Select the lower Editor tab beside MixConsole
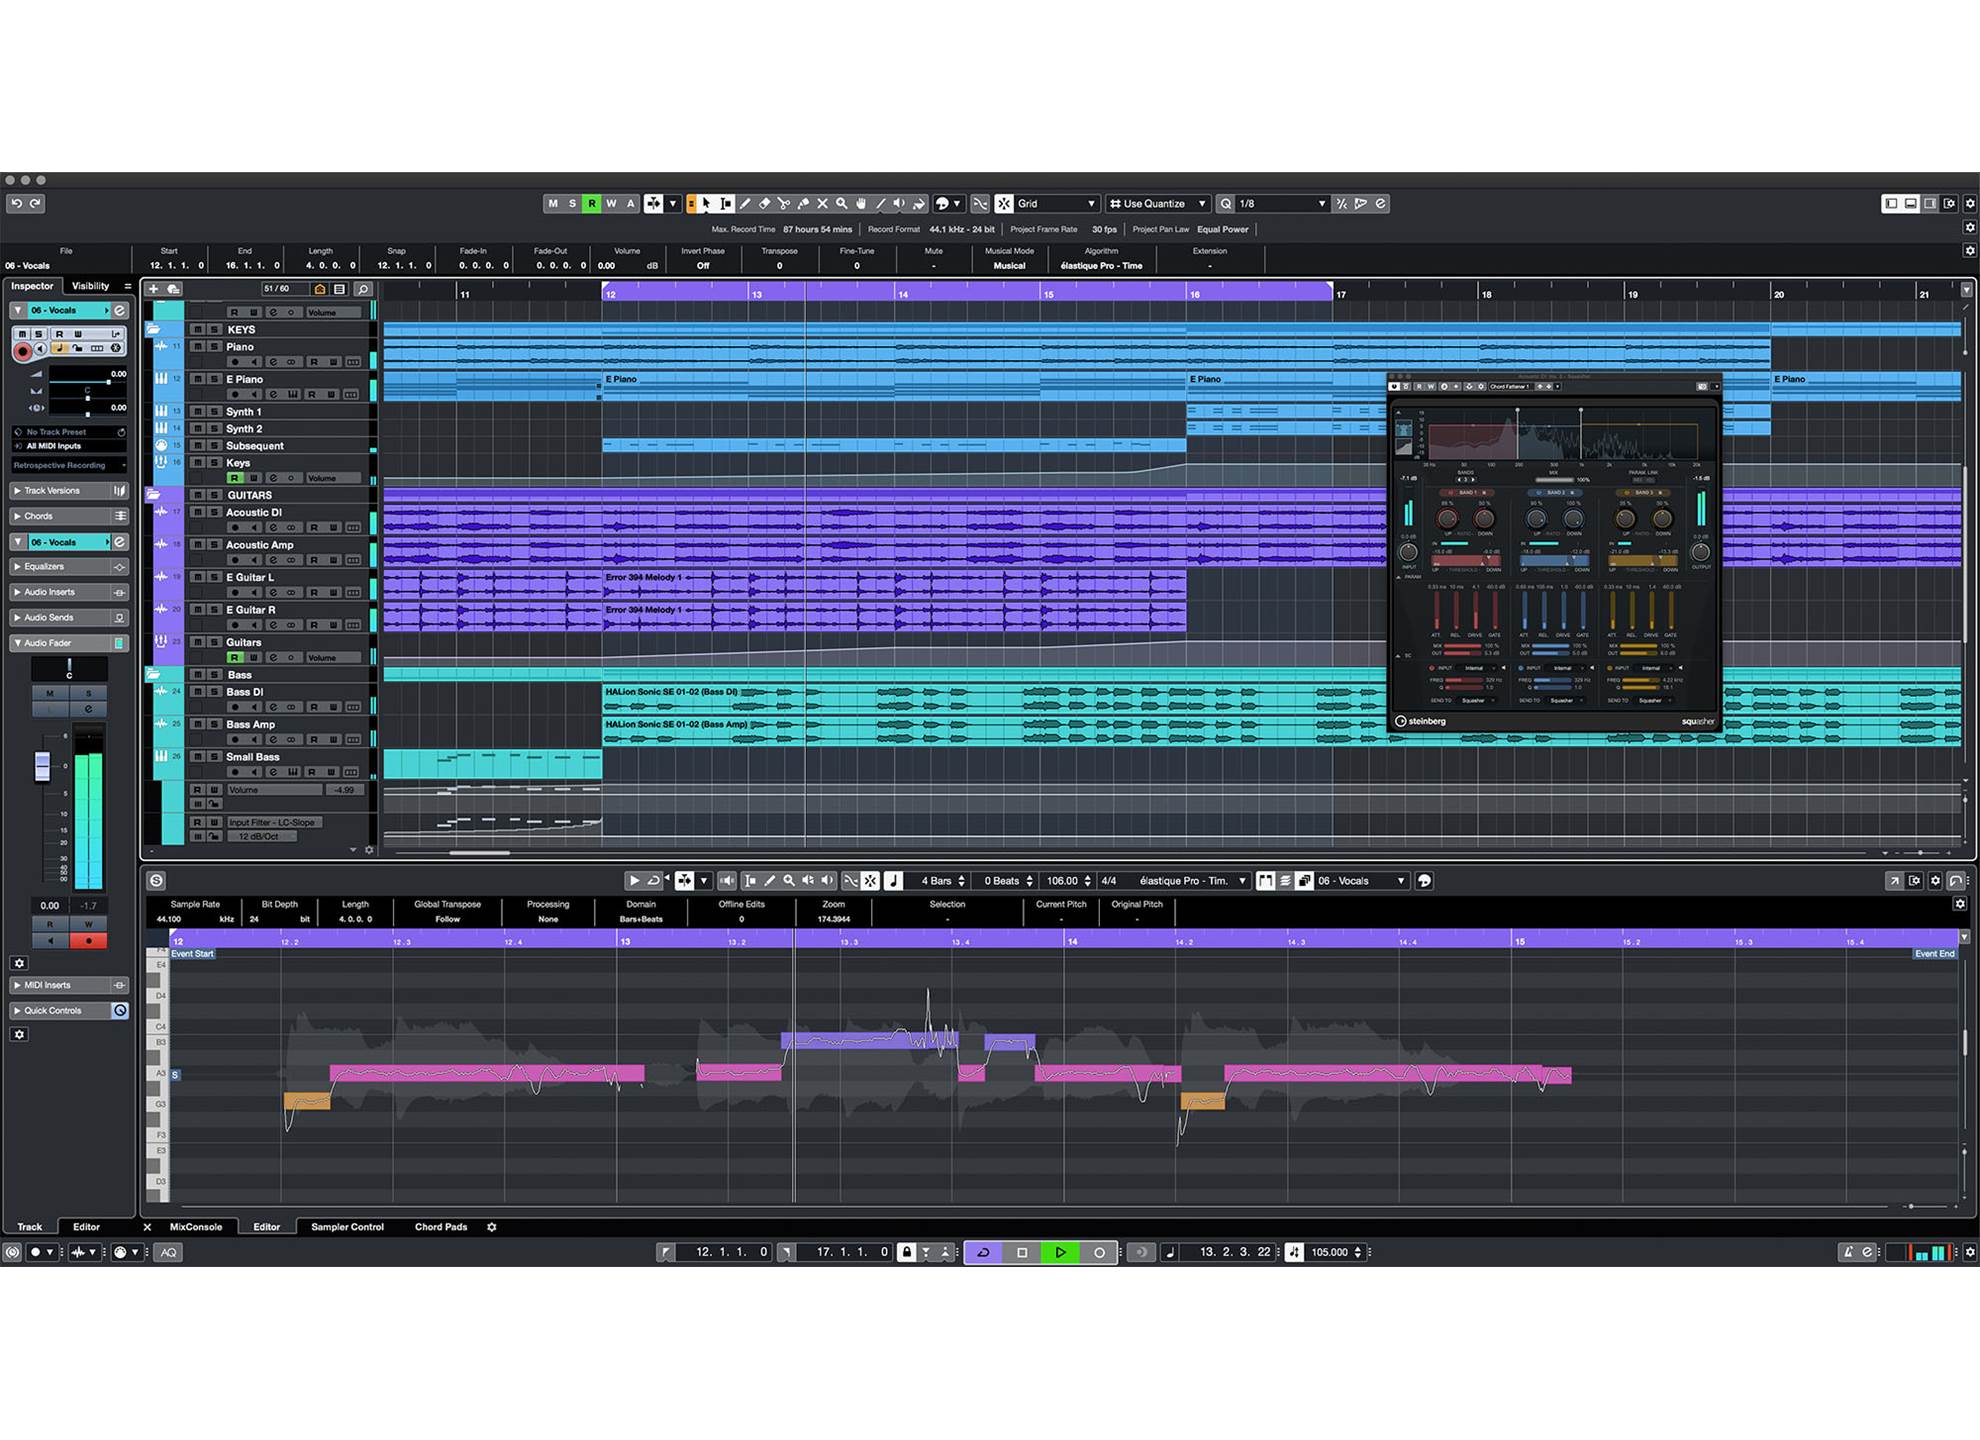 point(267,1227)
